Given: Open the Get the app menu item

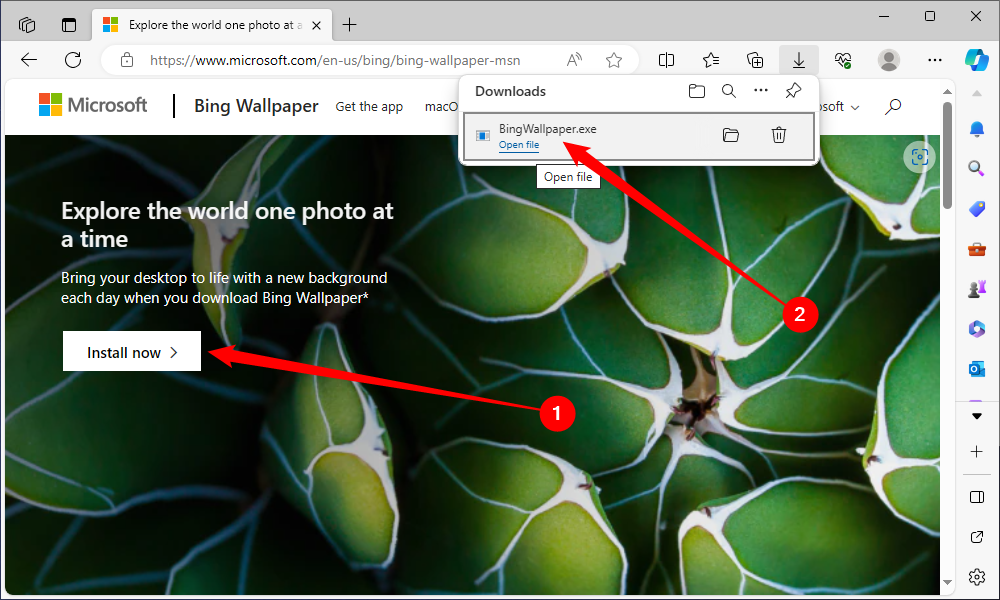Looking at the screenshot, I should click(x=369, y=106).
